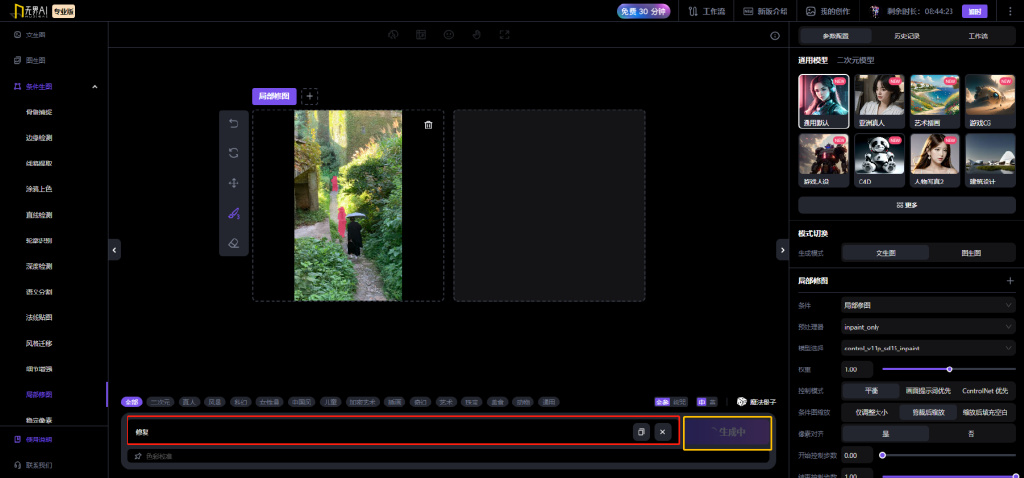
Task: Choose 缩放后填充空白 scaling option
Action: click(985, 412)
